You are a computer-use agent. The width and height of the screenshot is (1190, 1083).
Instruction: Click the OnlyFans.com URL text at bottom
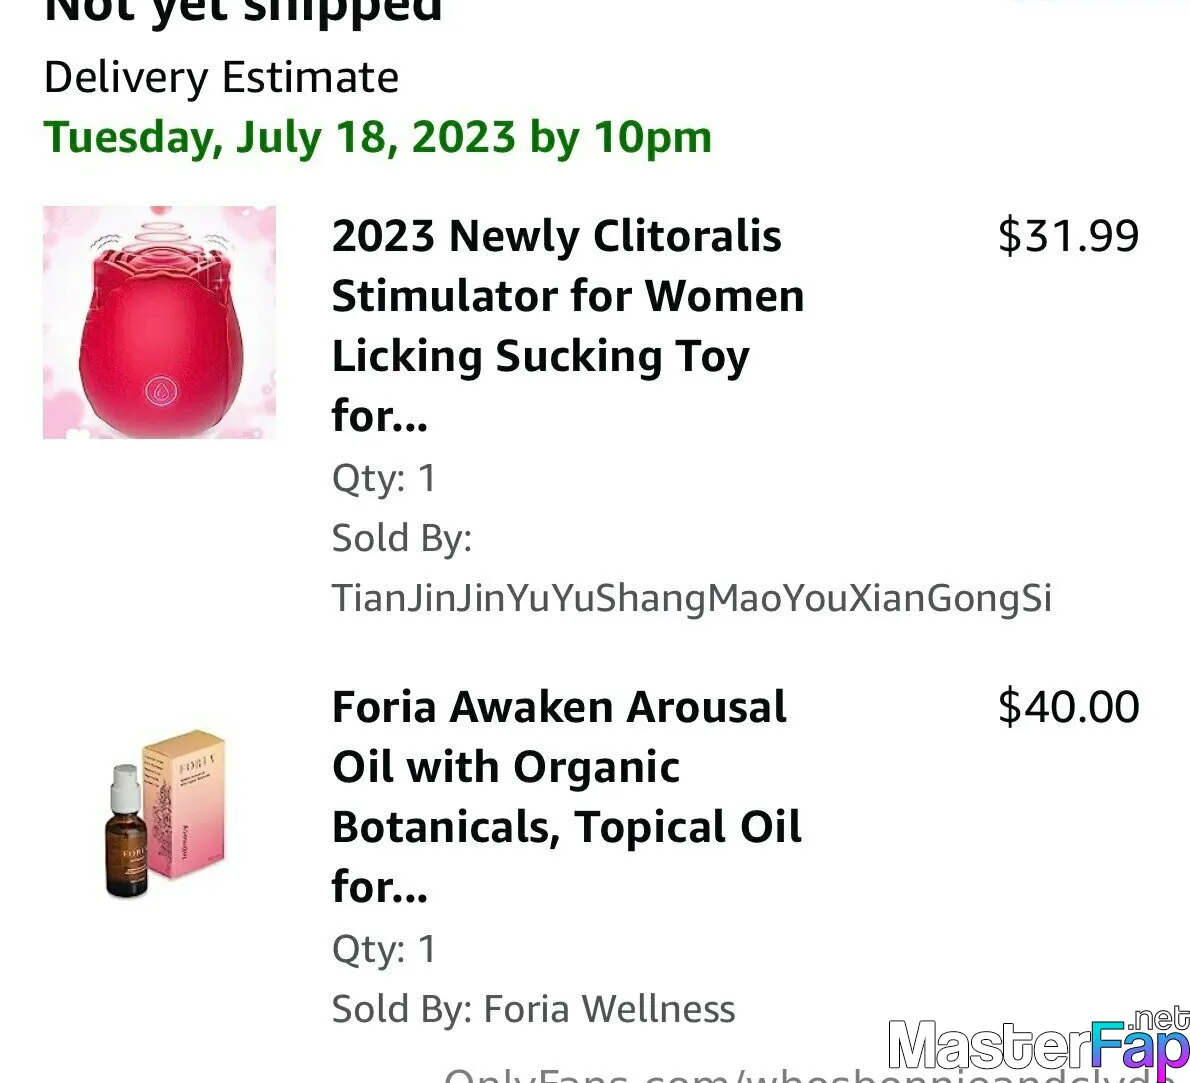pyautogui.click(x=804, y=1075)
